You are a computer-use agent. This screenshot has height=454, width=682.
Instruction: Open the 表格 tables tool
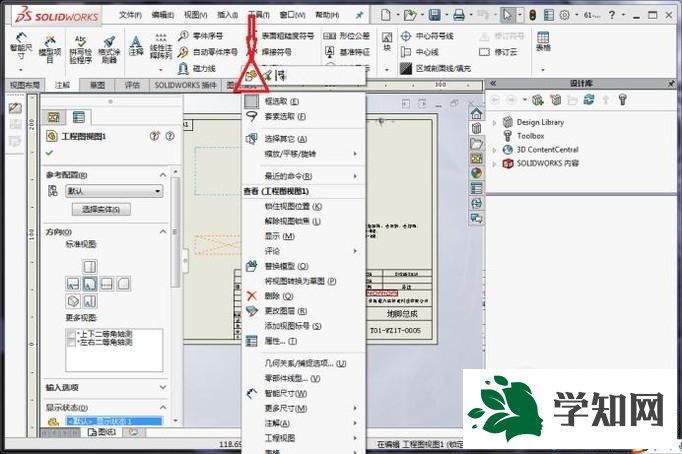(543, 42)
